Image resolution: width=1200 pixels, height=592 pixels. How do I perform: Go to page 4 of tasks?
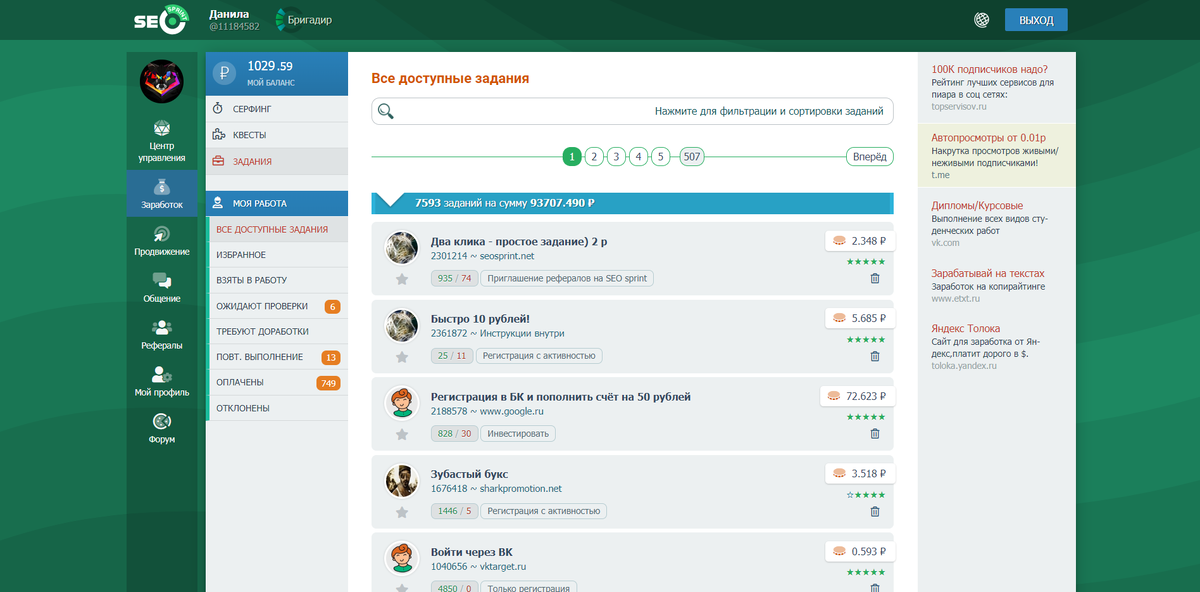click(638, 157)
